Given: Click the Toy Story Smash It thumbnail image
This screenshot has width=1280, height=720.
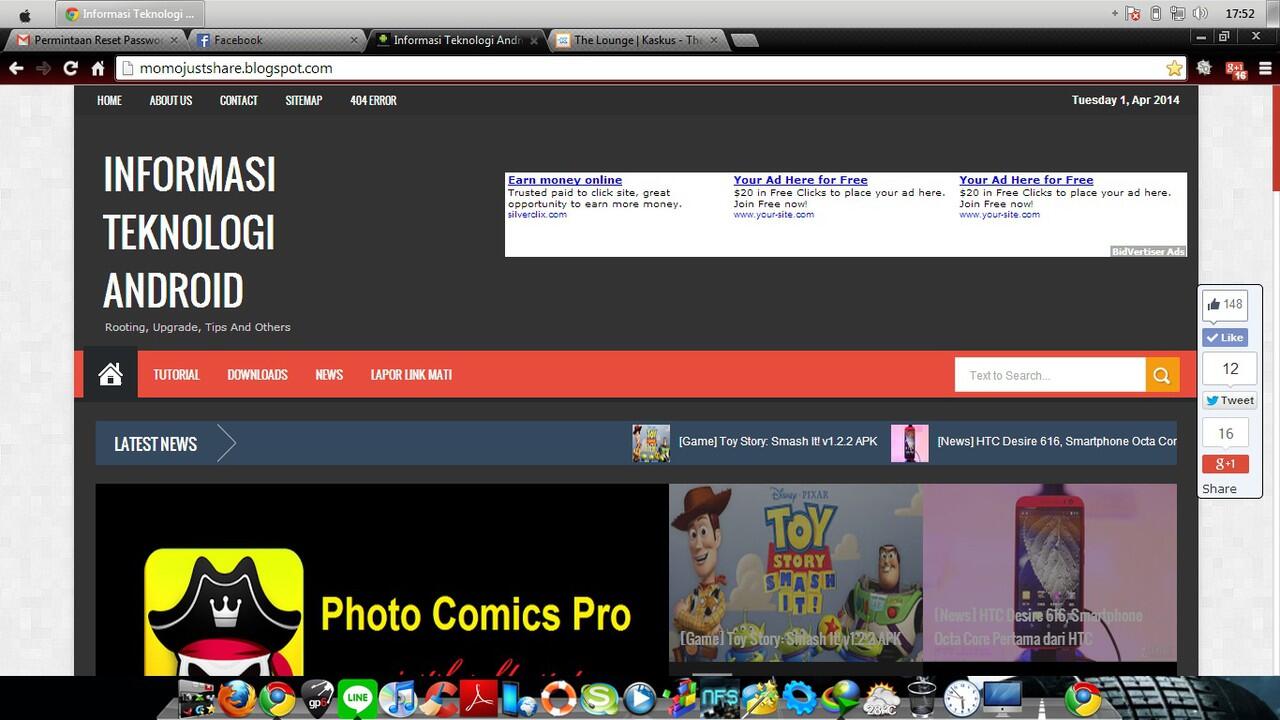Looking at the screenshot, I should [796, 572].
